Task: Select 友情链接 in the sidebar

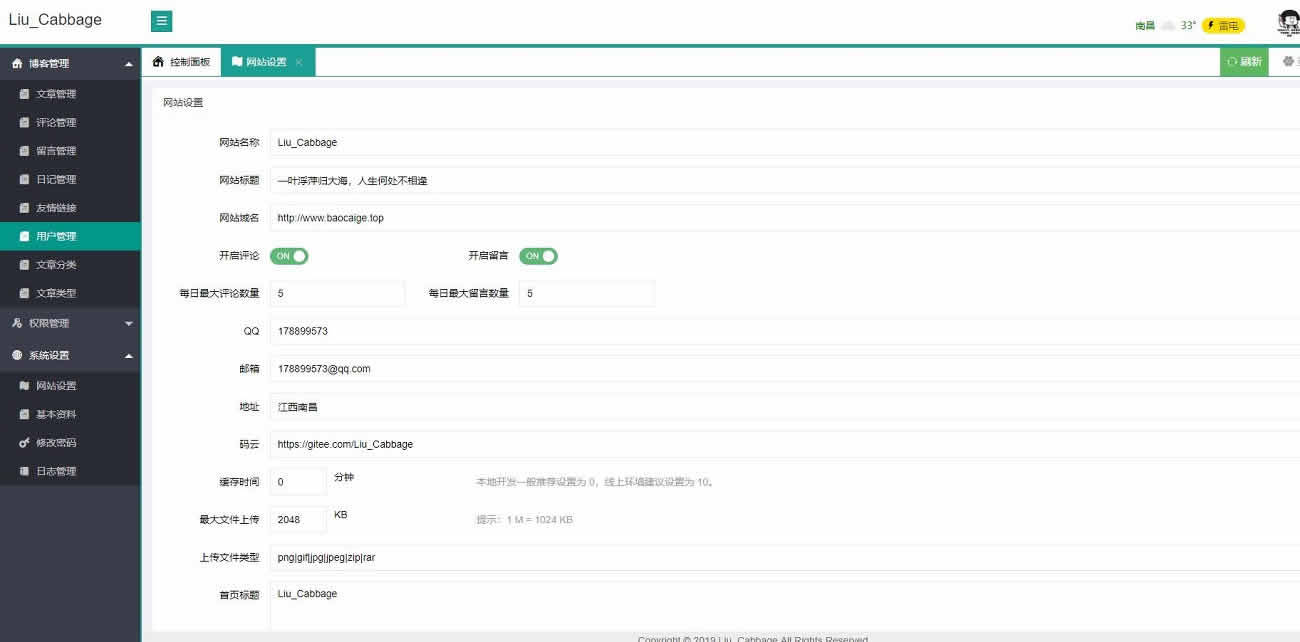Action: pyautogui.click(x=56, y=208)
